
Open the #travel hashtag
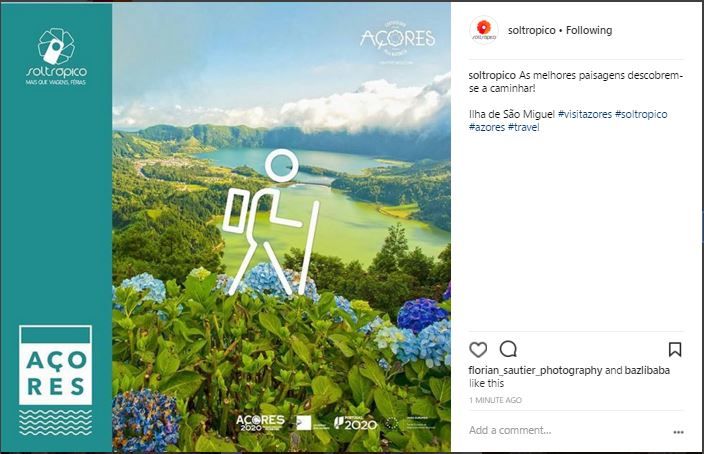point(524,127)
